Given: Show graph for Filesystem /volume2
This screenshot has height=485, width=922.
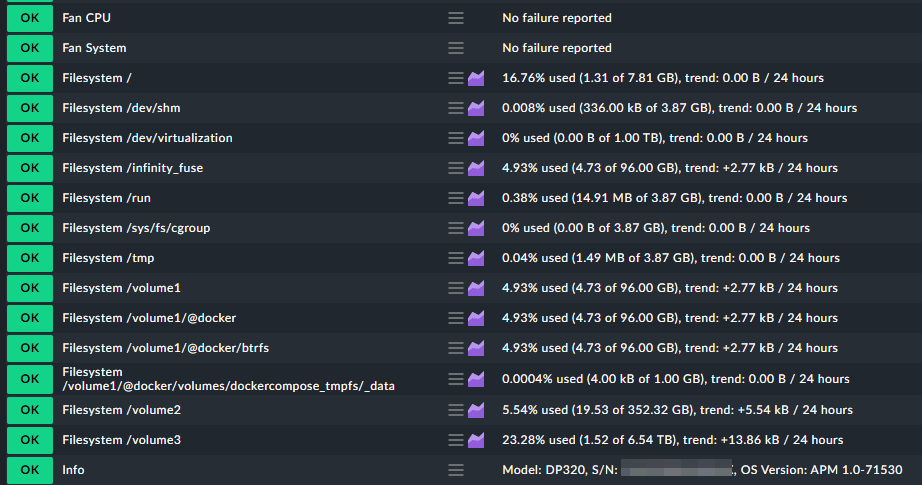Looking at the screenshot, I should [476, 410].
